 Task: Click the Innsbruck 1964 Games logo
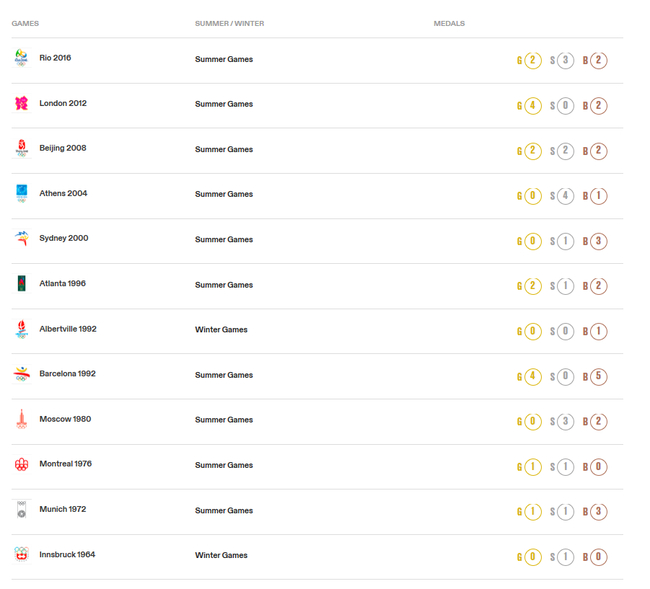coord(21,555)
